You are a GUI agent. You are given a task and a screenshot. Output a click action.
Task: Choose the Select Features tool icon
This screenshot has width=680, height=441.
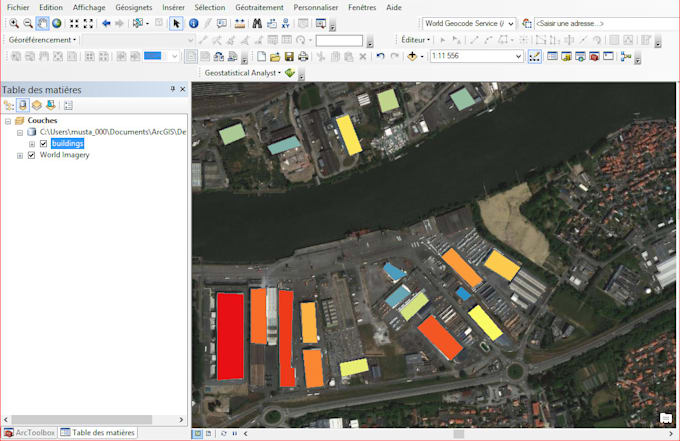(x=138, y=23)
